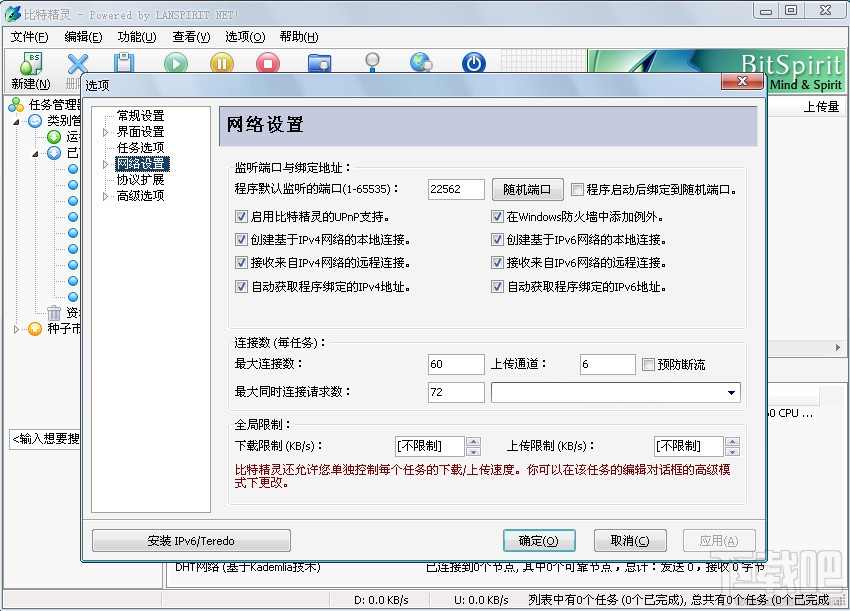
Task: Click the 上传限制 stepper arrows
Action: [733, 445]
